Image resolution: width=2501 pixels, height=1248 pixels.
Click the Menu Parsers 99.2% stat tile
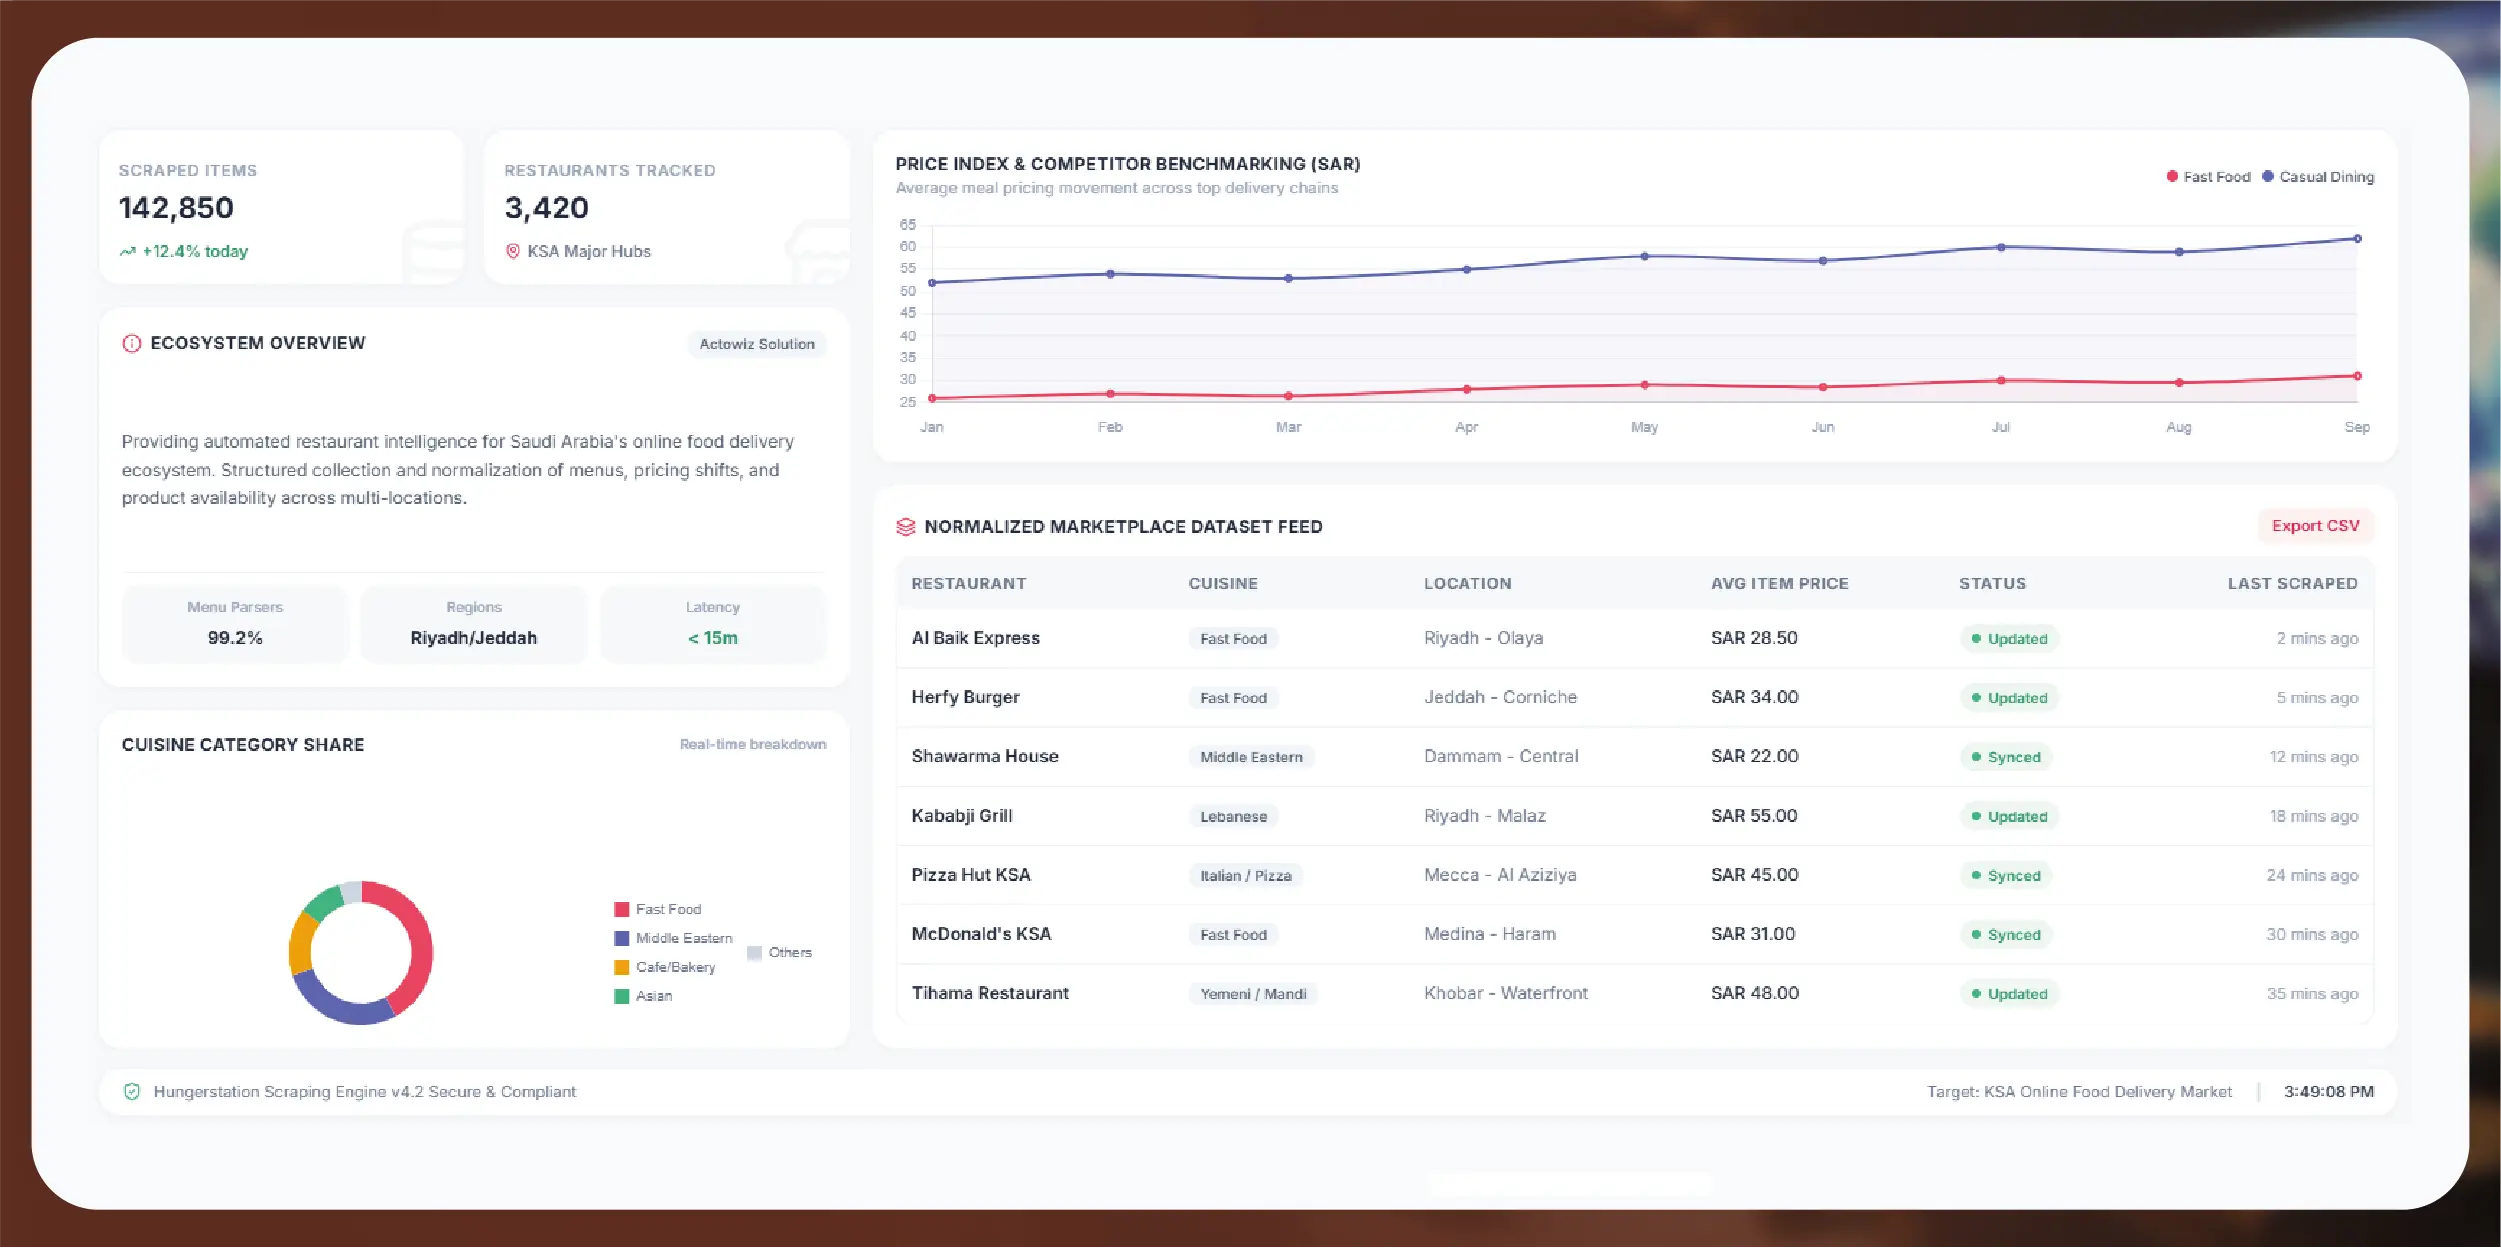pos(235,624)
